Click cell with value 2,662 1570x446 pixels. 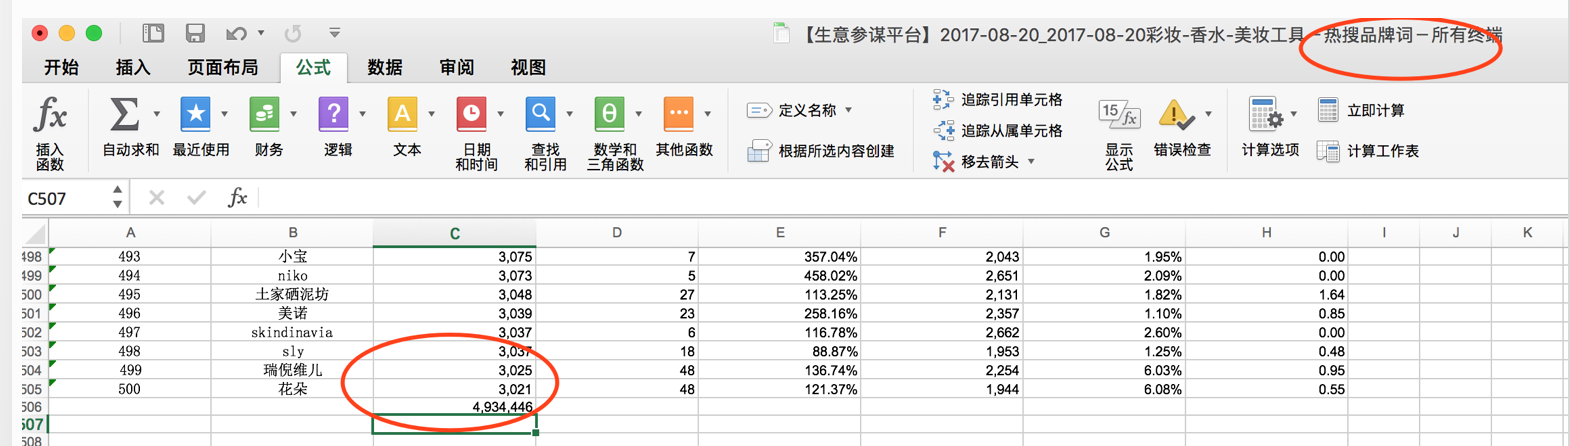point(942,332)
